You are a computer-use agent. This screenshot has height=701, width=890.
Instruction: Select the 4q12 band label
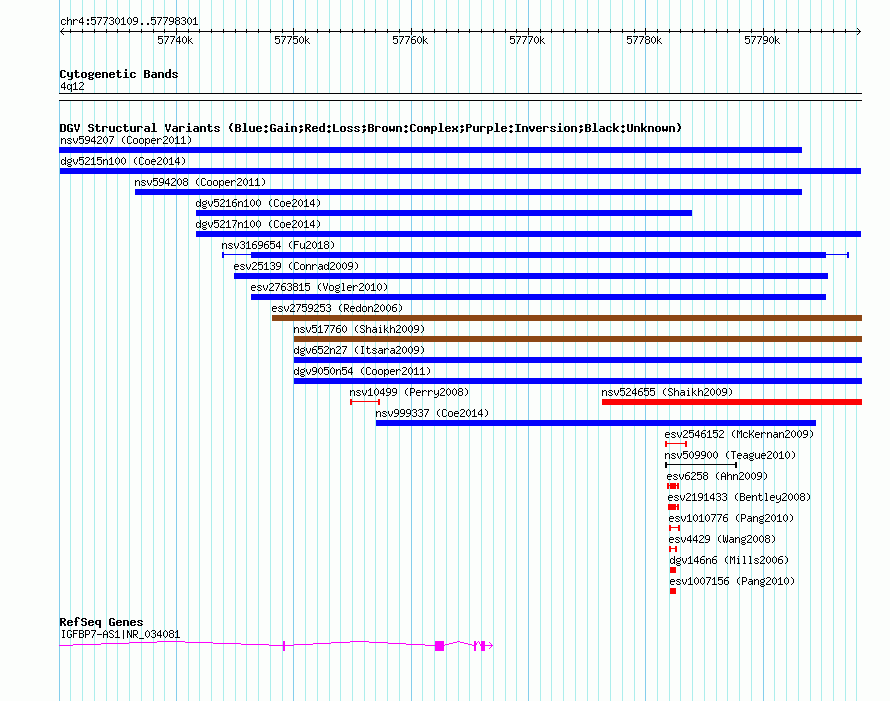72,86
